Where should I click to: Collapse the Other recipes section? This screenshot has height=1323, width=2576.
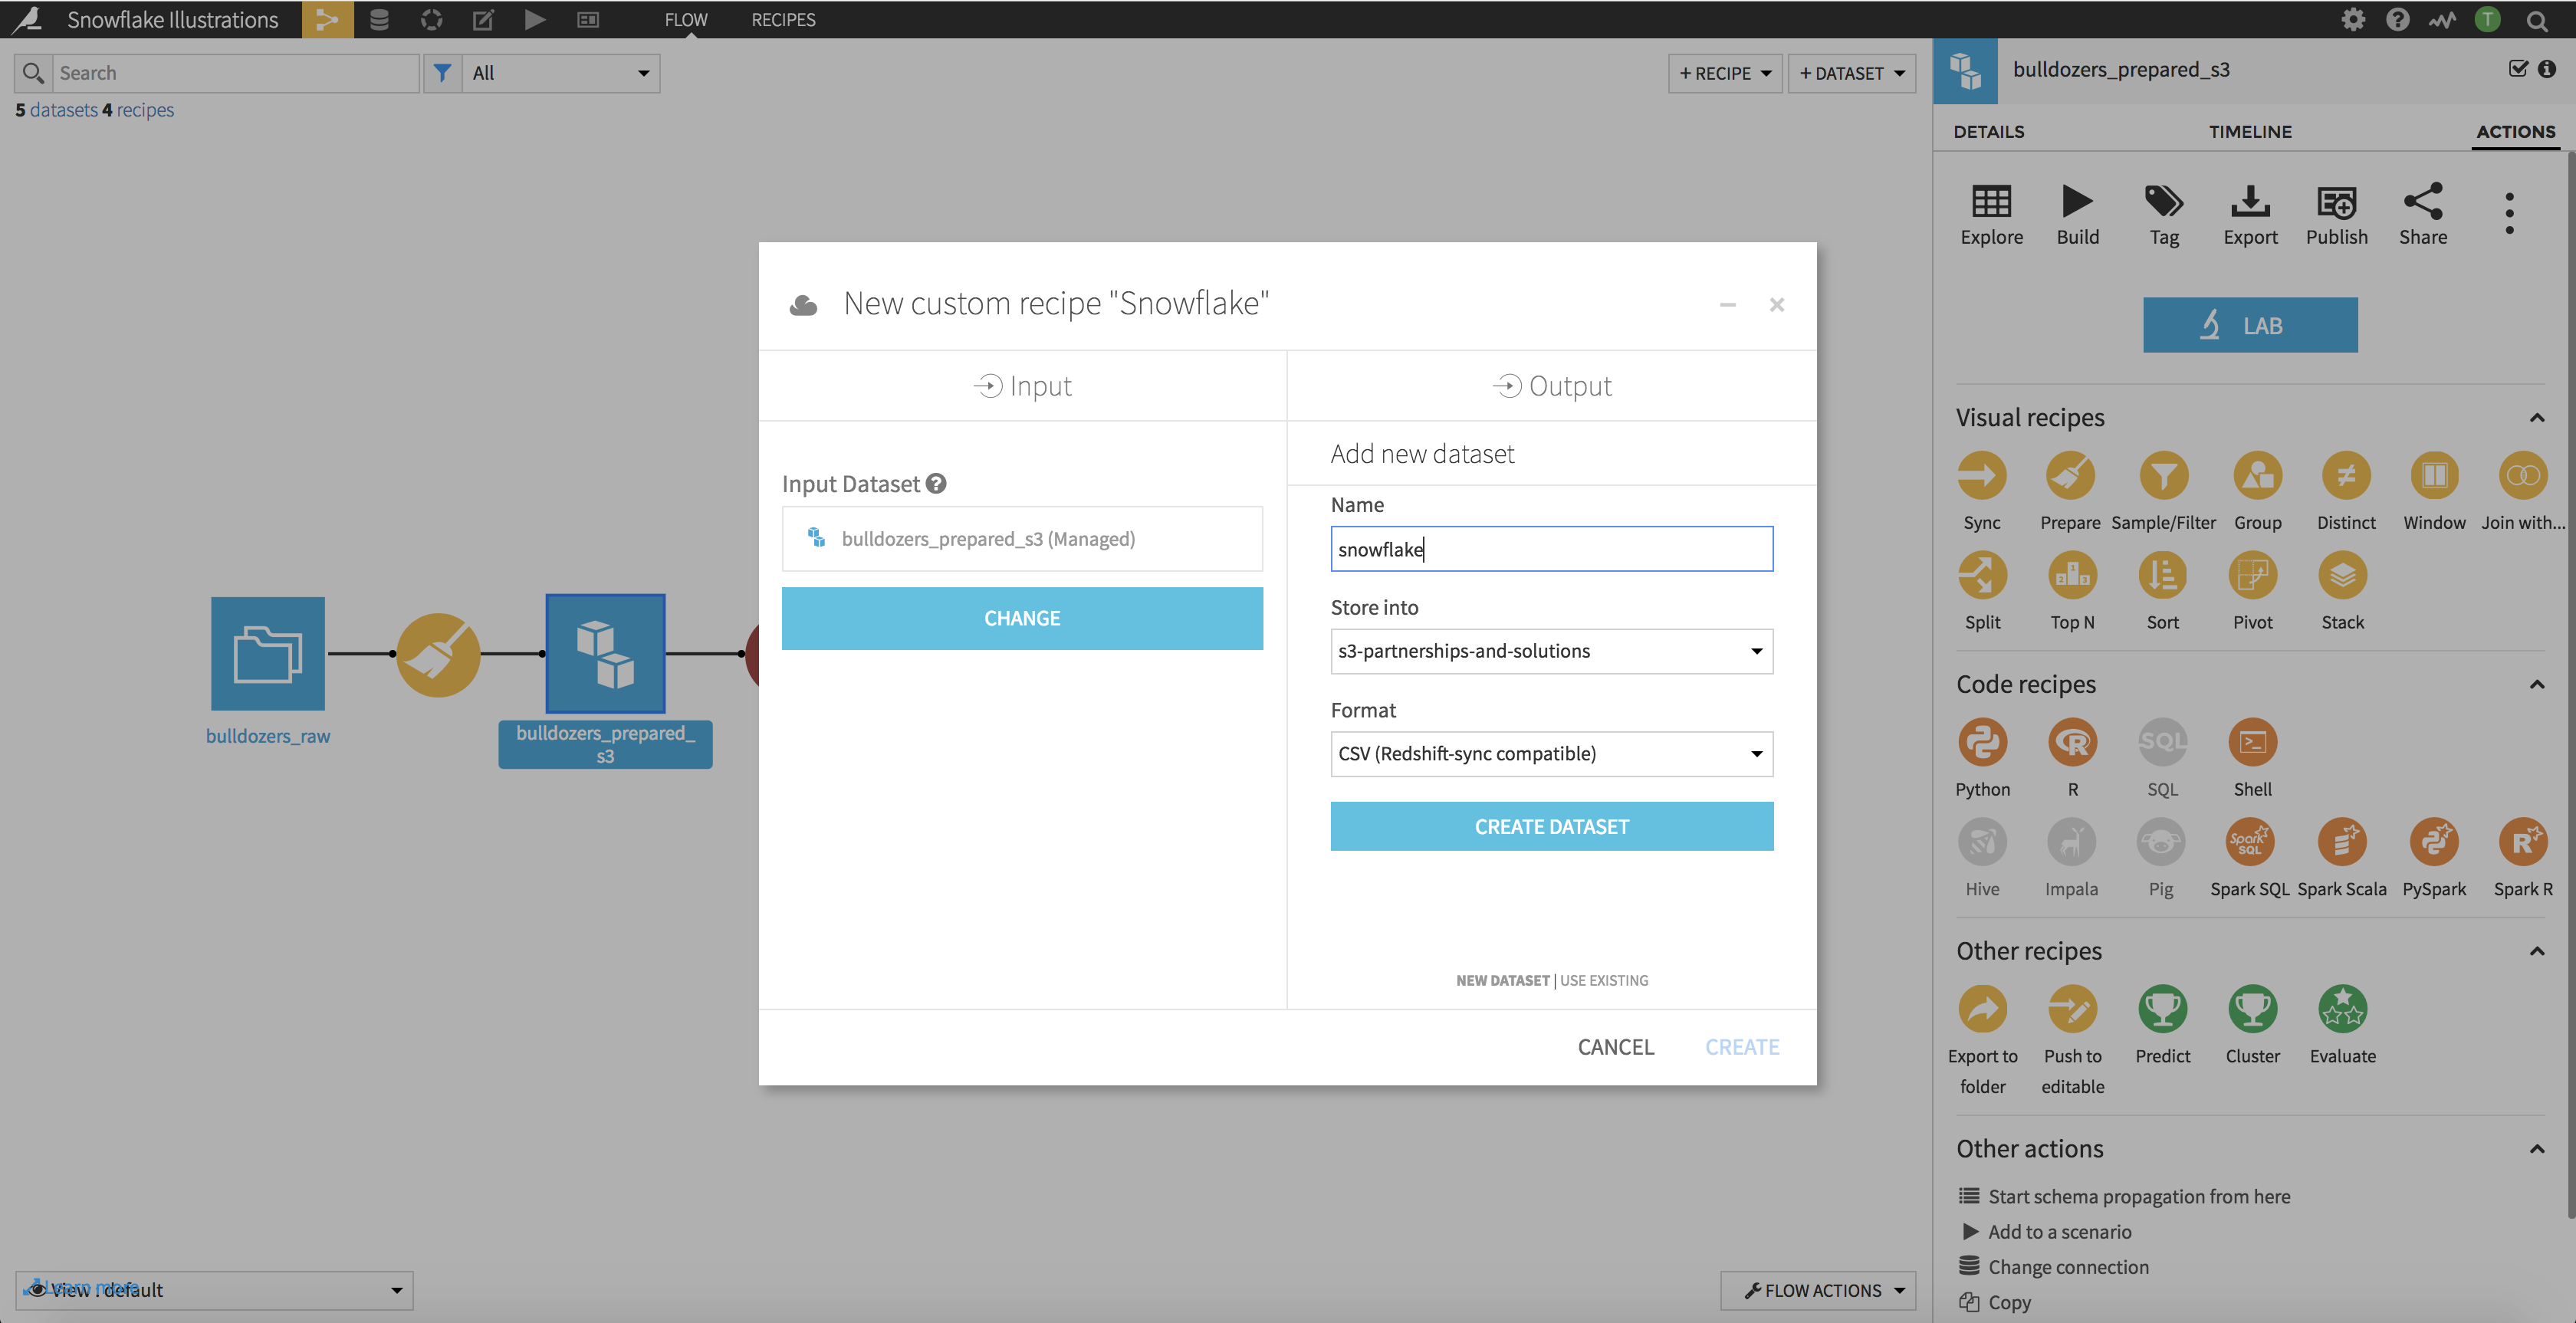2537,951
